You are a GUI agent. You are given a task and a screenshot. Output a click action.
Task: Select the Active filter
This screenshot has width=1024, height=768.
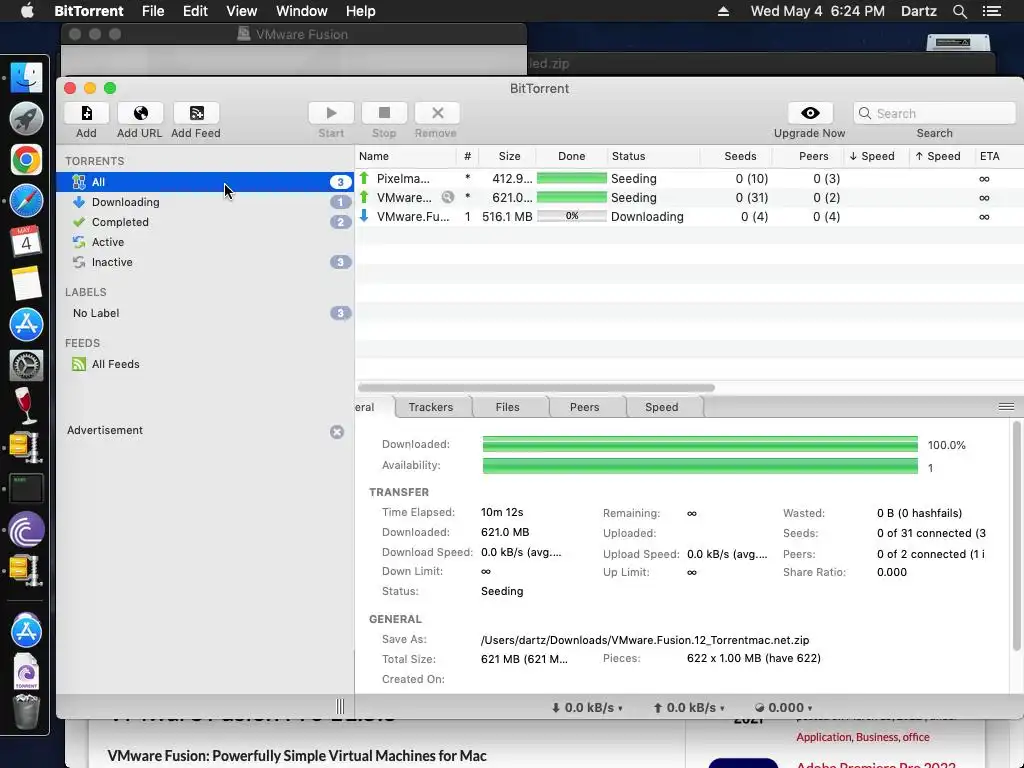pyautogui.click(x=205, y=242)
